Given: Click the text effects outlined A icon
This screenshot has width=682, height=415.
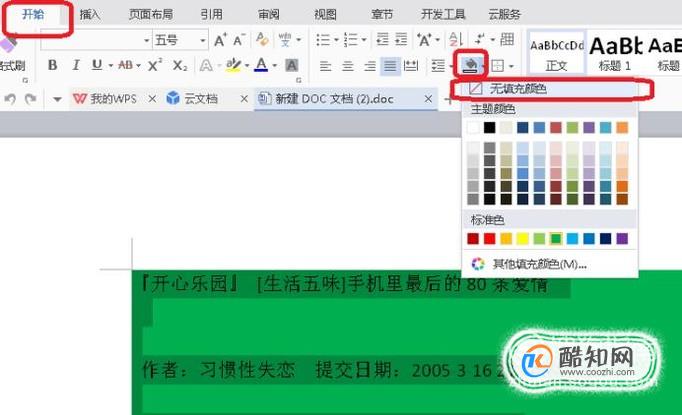Looking at the screenshot, I should pos(206,66).
